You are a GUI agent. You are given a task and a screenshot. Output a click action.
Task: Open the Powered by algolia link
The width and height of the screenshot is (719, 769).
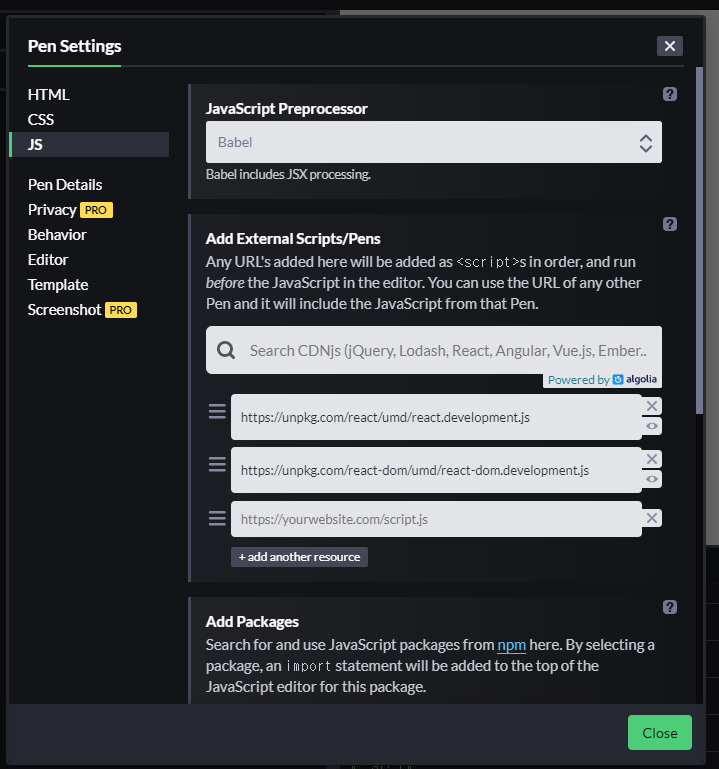[602, 380]
